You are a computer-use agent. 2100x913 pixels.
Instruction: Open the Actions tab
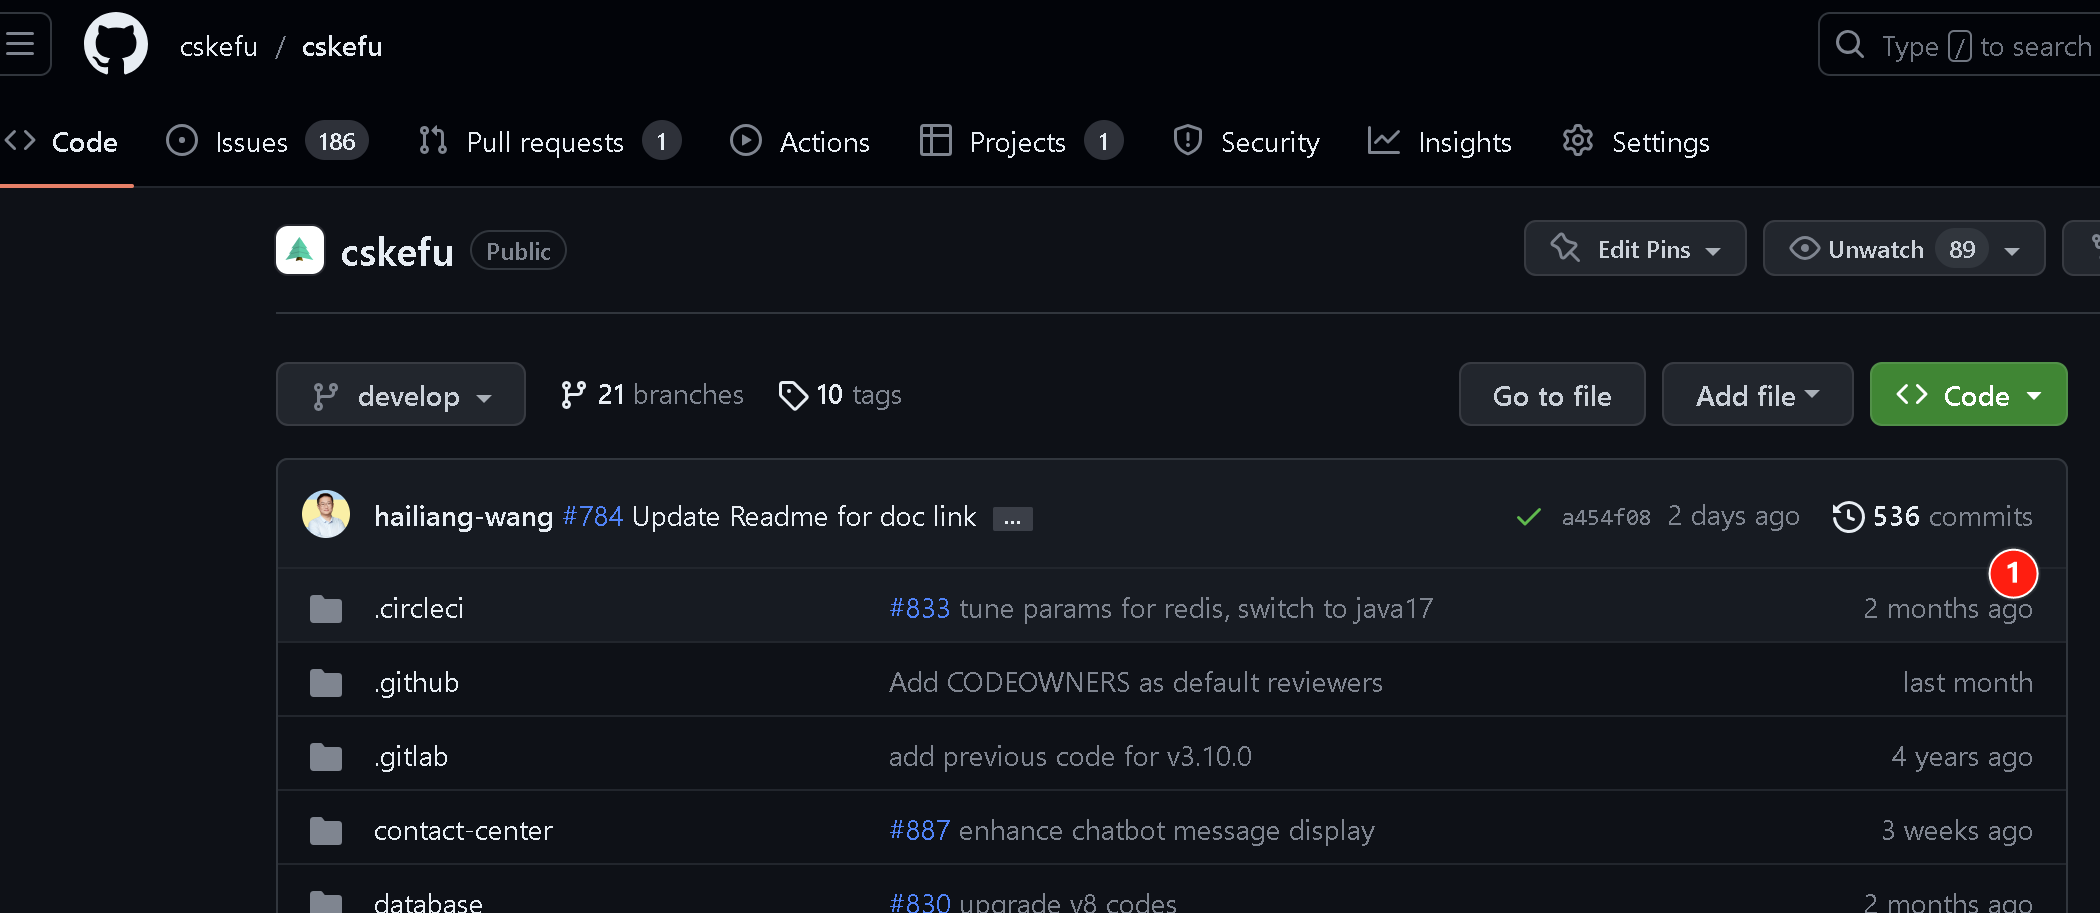pyautogui.click(x=800, y=142)
